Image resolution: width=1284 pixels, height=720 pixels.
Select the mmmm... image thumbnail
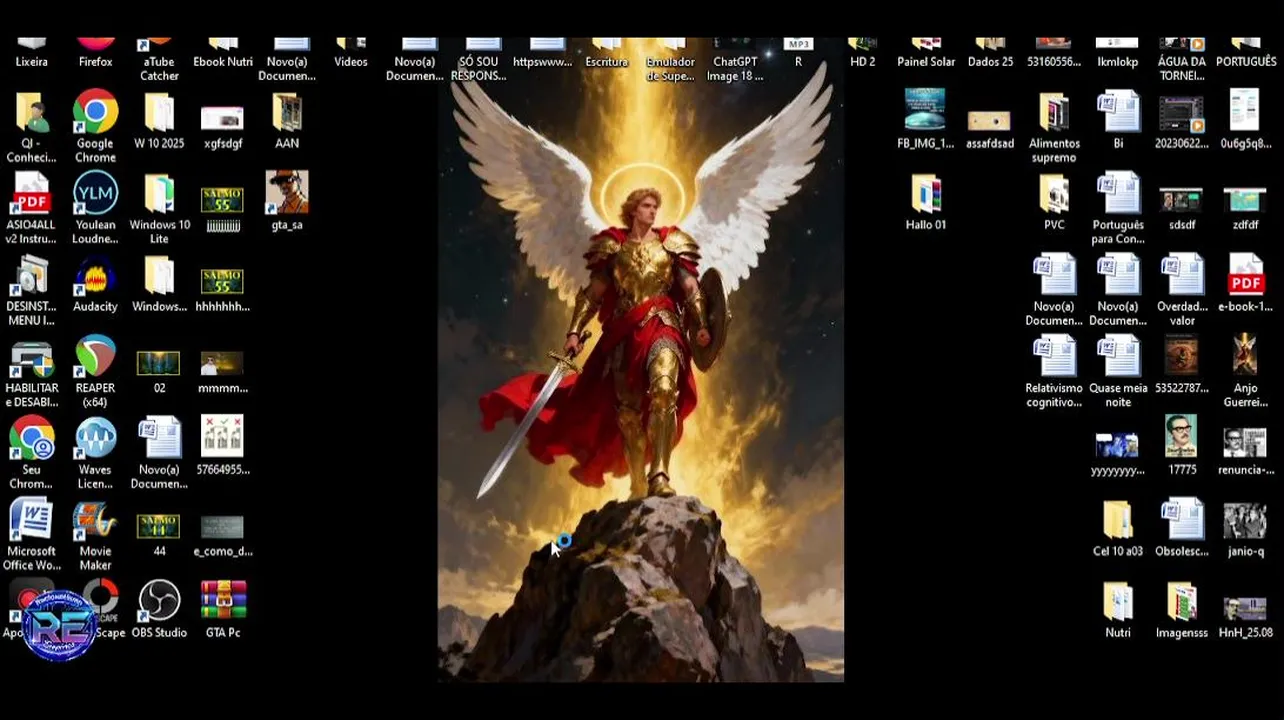(223, 363)
